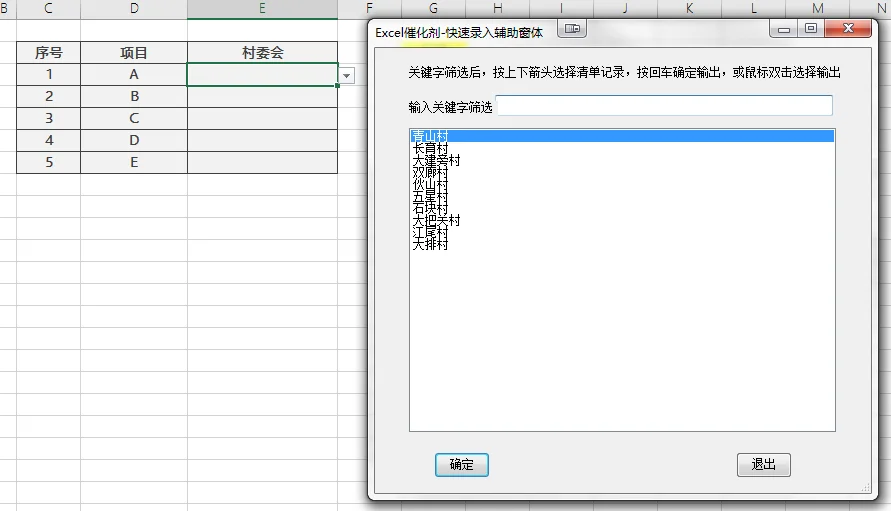
Task: Click the 村委会 header cell
Action: pos(262,52)
